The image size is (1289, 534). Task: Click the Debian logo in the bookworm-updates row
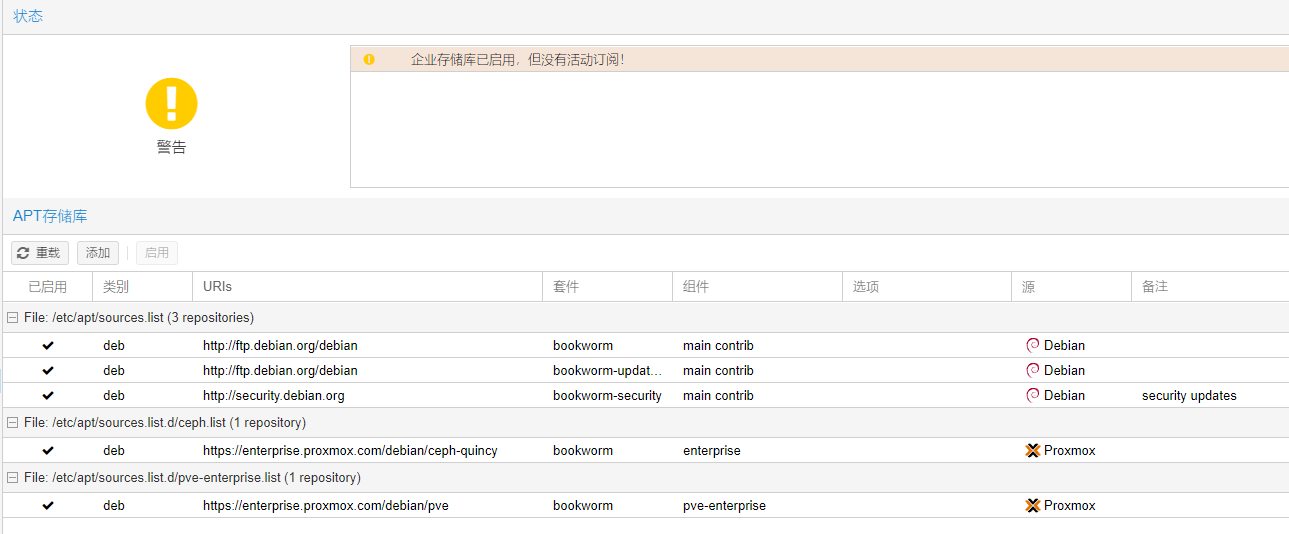[1032, 370]
